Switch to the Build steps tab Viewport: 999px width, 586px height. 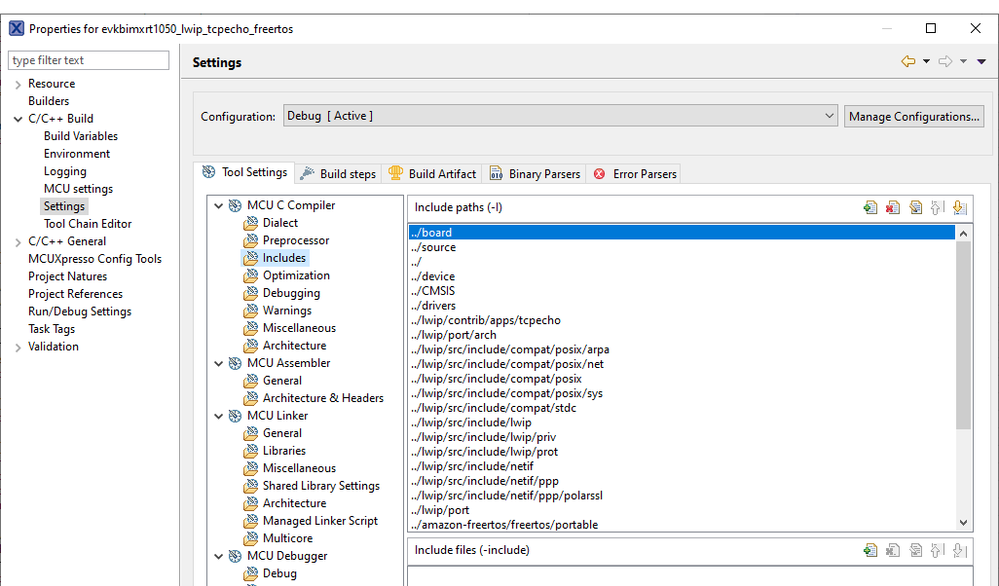click(x=338, y=174)
